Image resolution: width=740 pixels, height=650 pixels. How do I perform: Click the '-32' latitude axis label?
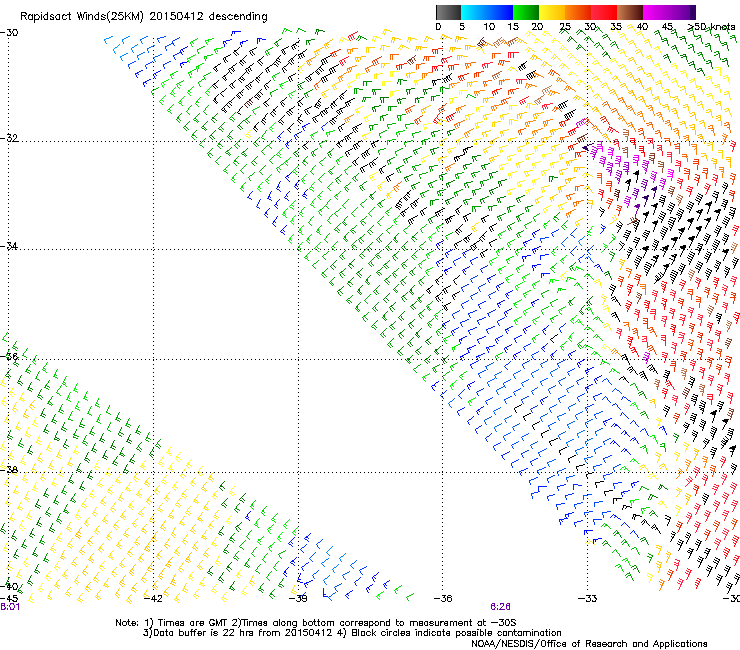tap(9, 138)
